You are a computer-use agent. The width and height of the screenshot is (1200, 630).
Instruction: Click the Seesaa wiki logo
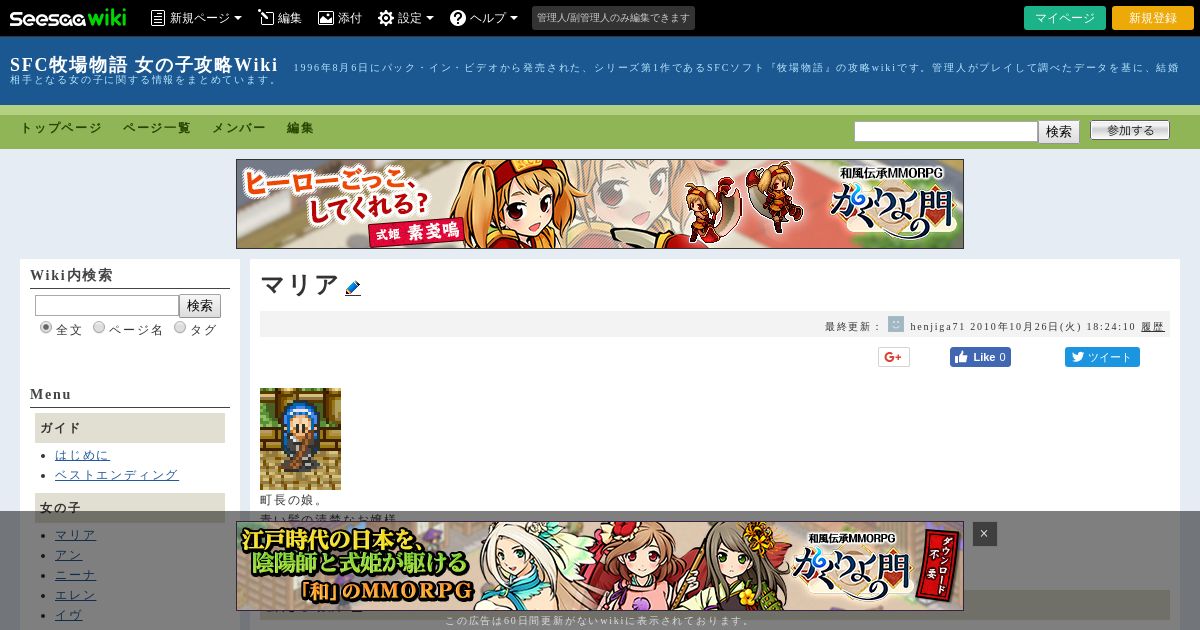68,18
